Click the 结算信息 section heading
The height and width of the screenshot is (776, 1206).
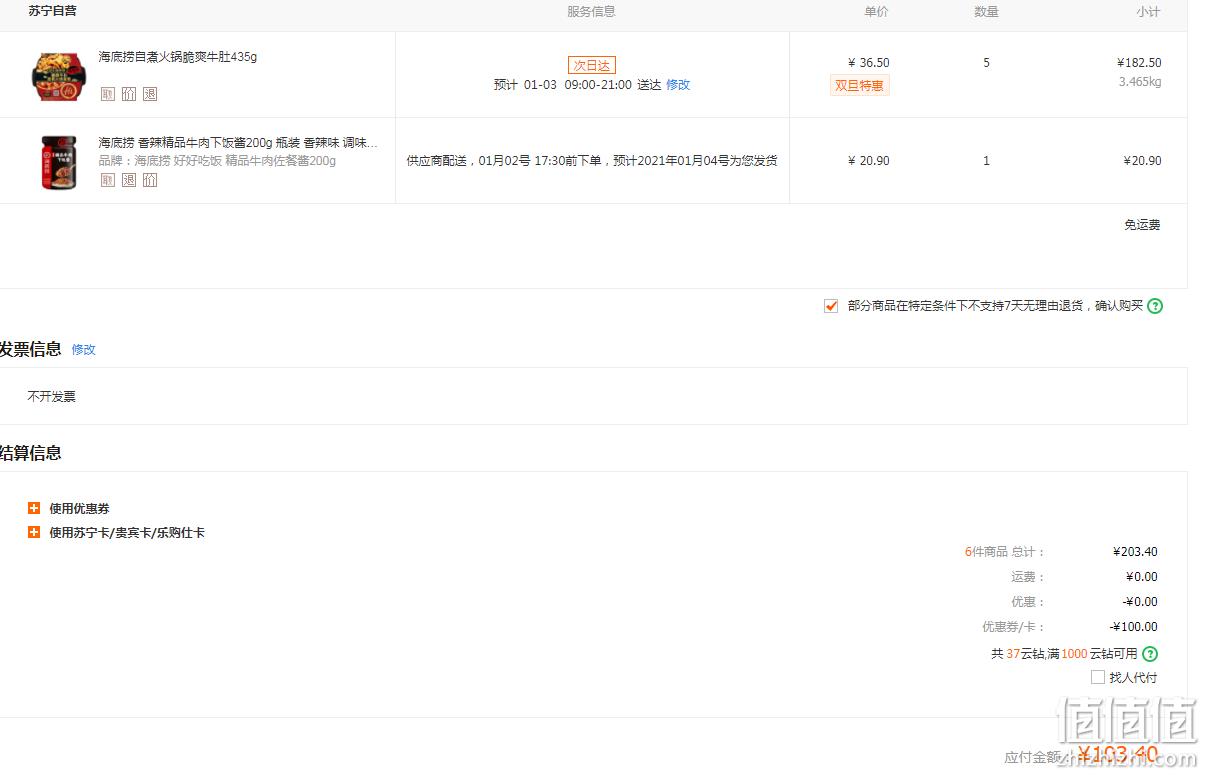[31, 453]
